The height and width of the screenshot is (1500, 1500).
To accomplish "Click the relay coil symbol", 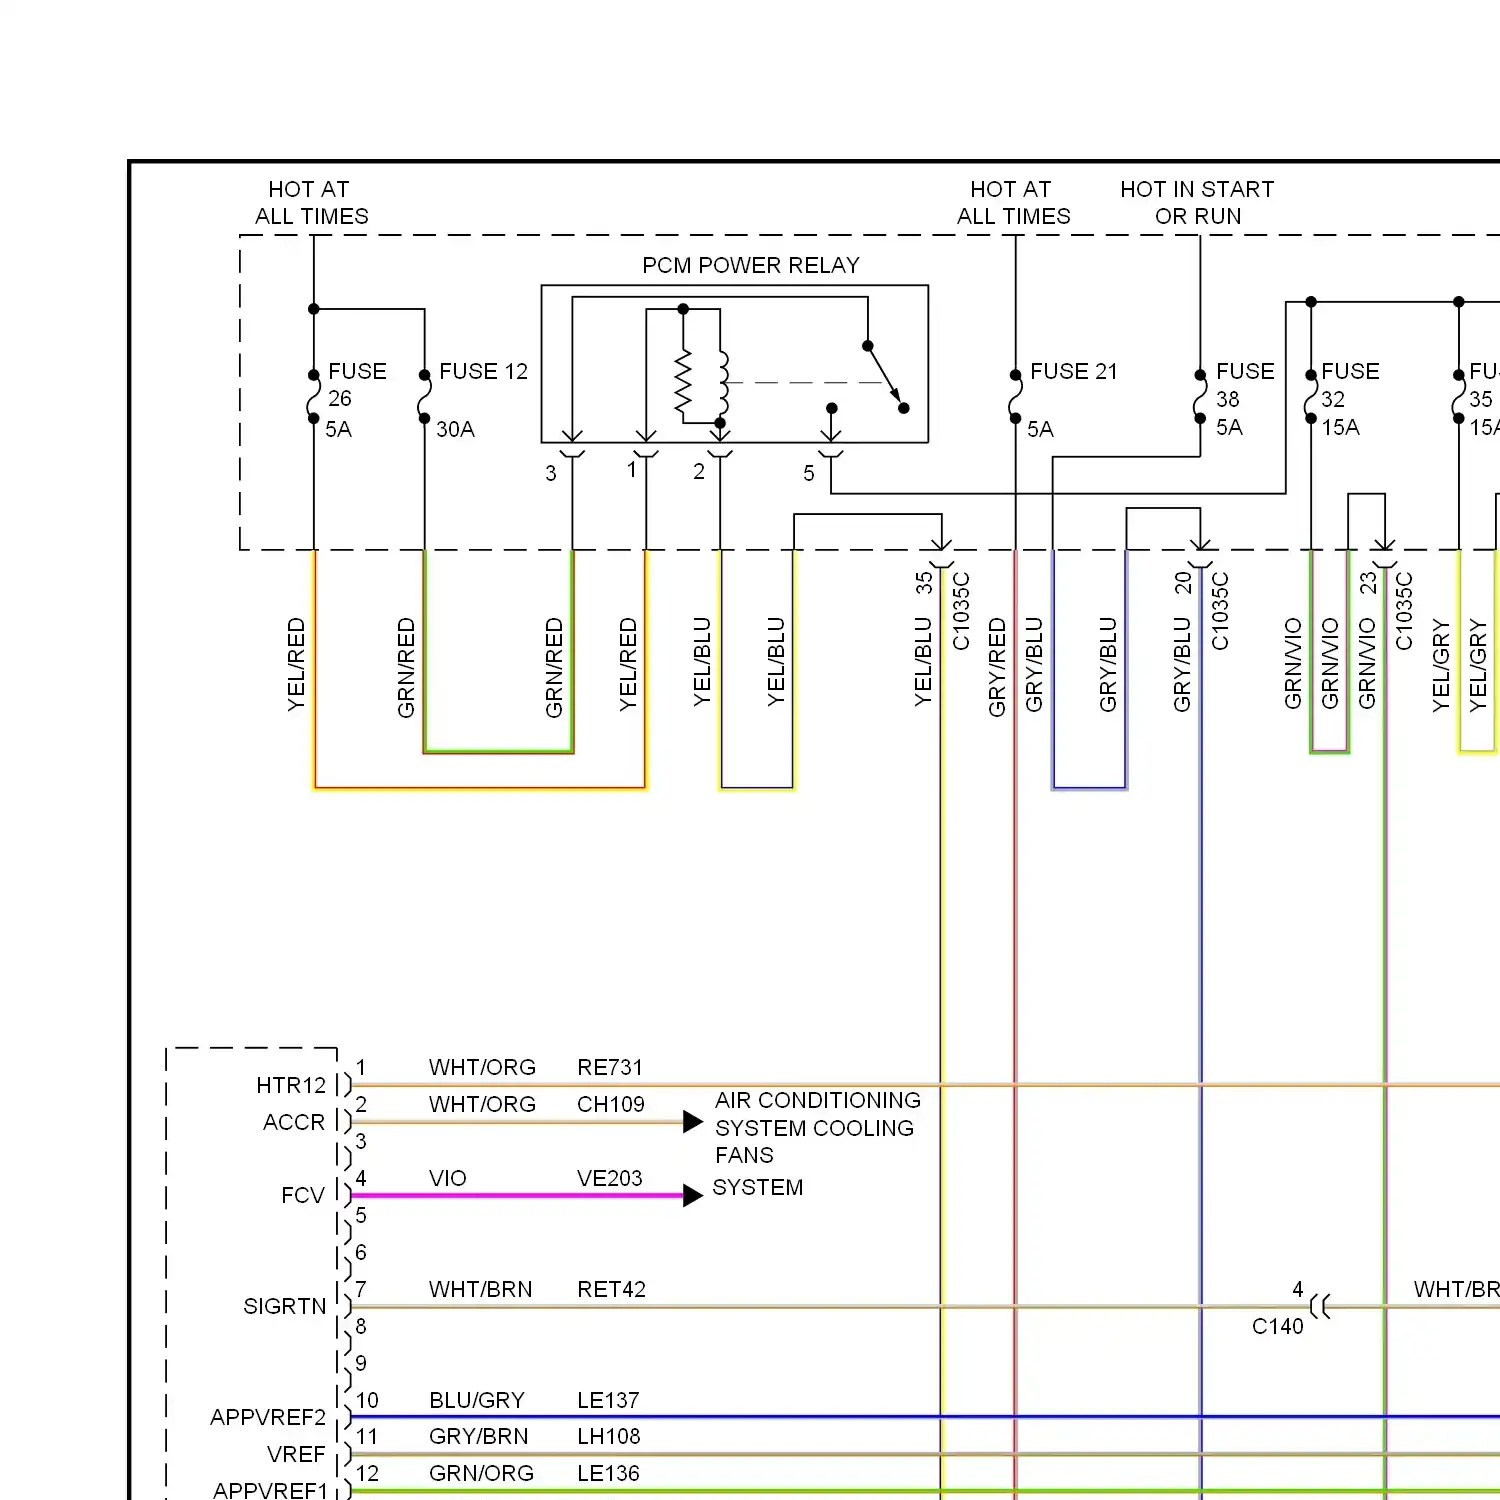I will click(x=723, y=383).
